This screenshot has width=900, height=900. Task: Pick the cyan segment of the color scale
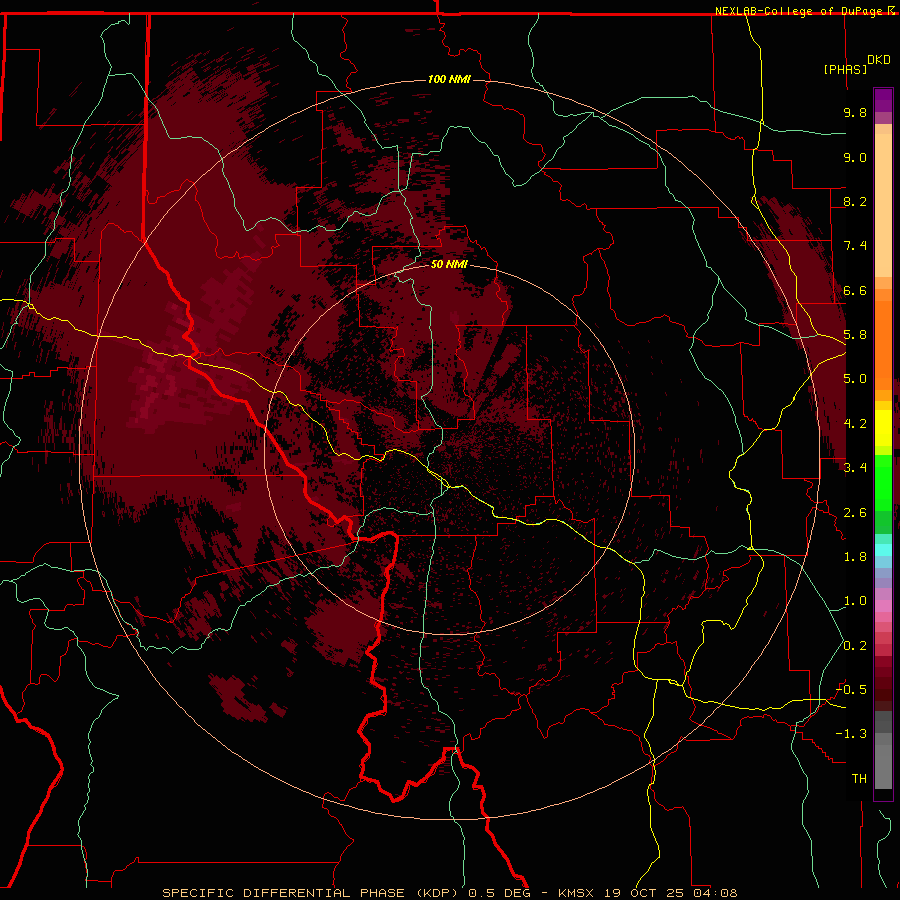pyautogui.click(x=883, y=550)
